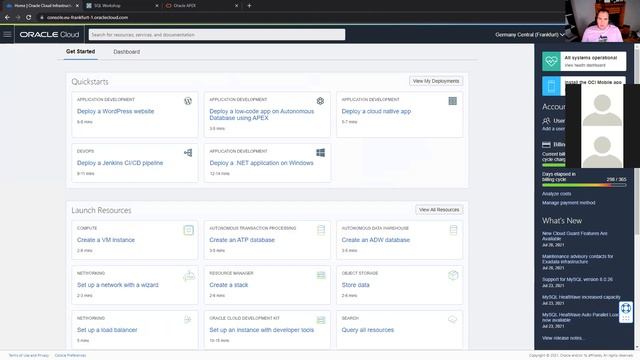This screenshot has height=360, width=640.
Task: Open Create a VM instance link
Action: [x=106, y=240]
